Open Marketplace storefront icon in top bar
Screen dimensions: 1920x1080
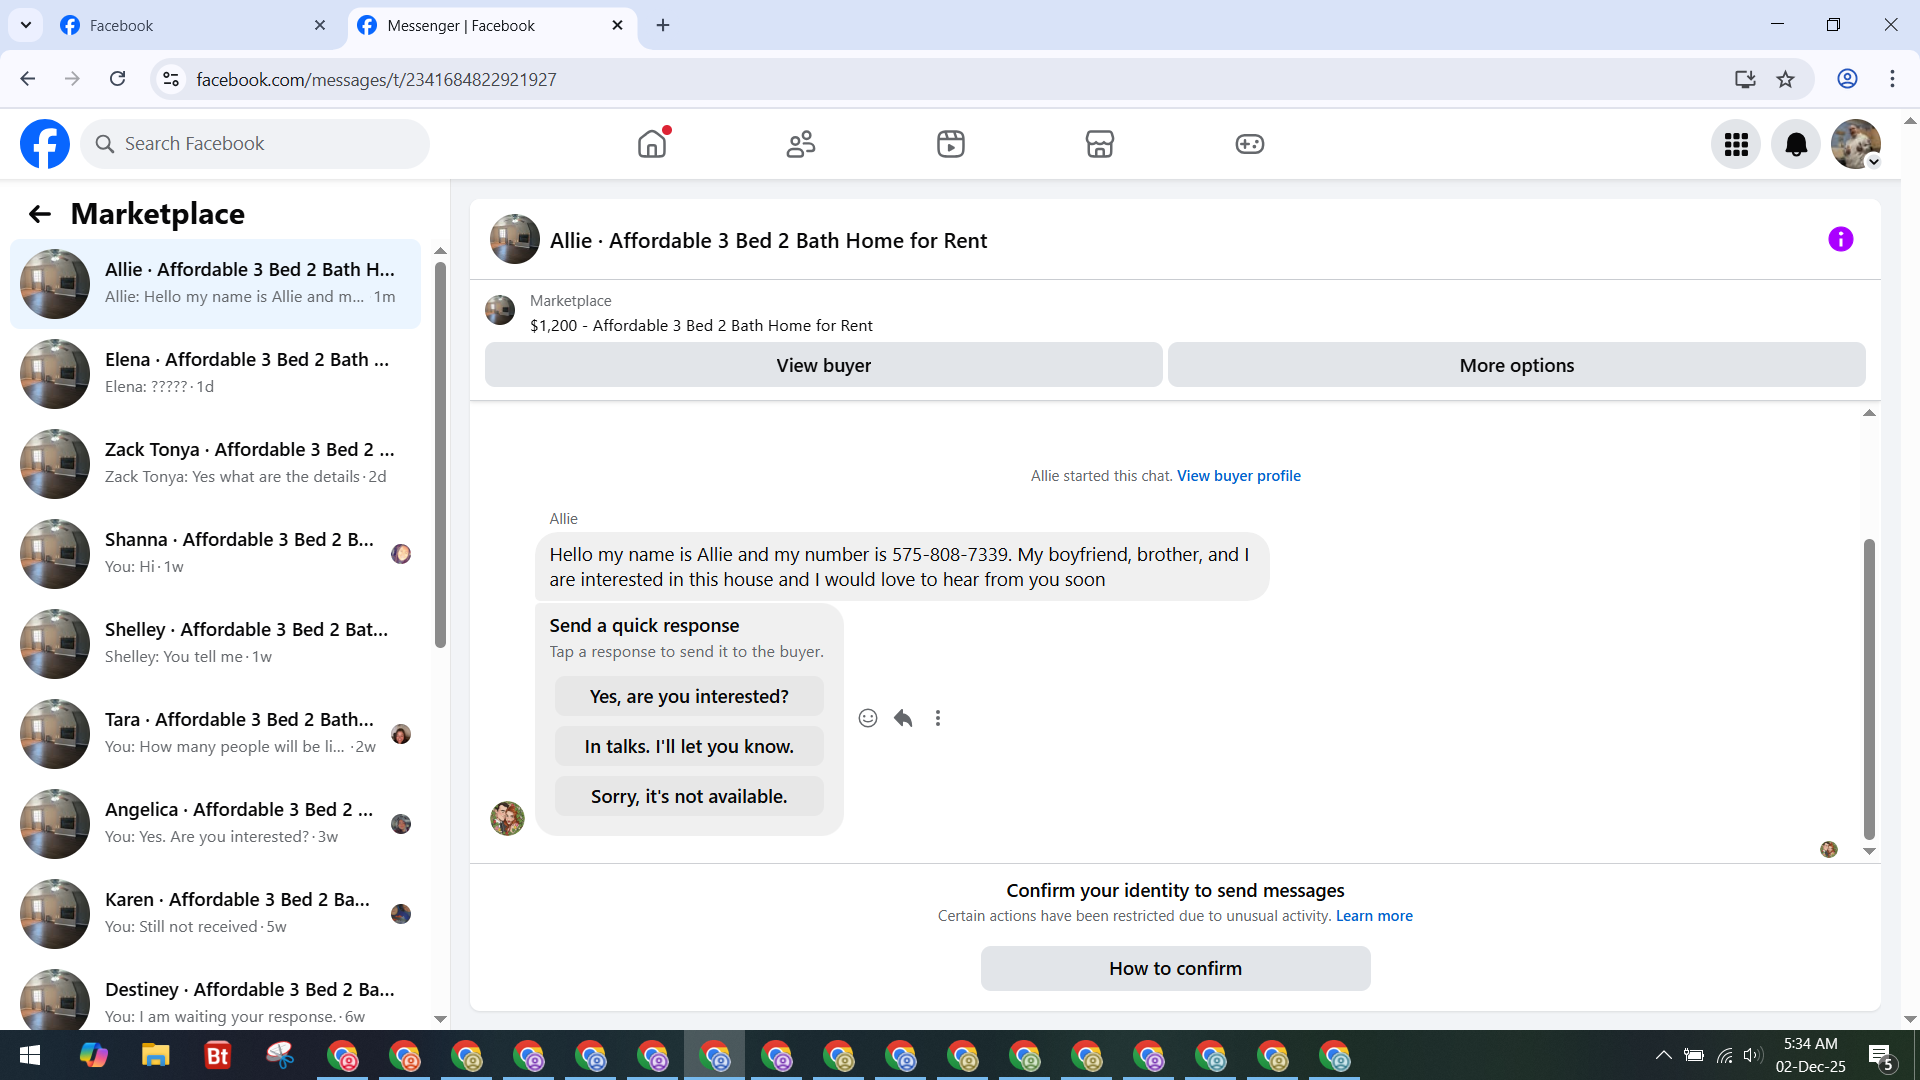tap(1099, 144)
